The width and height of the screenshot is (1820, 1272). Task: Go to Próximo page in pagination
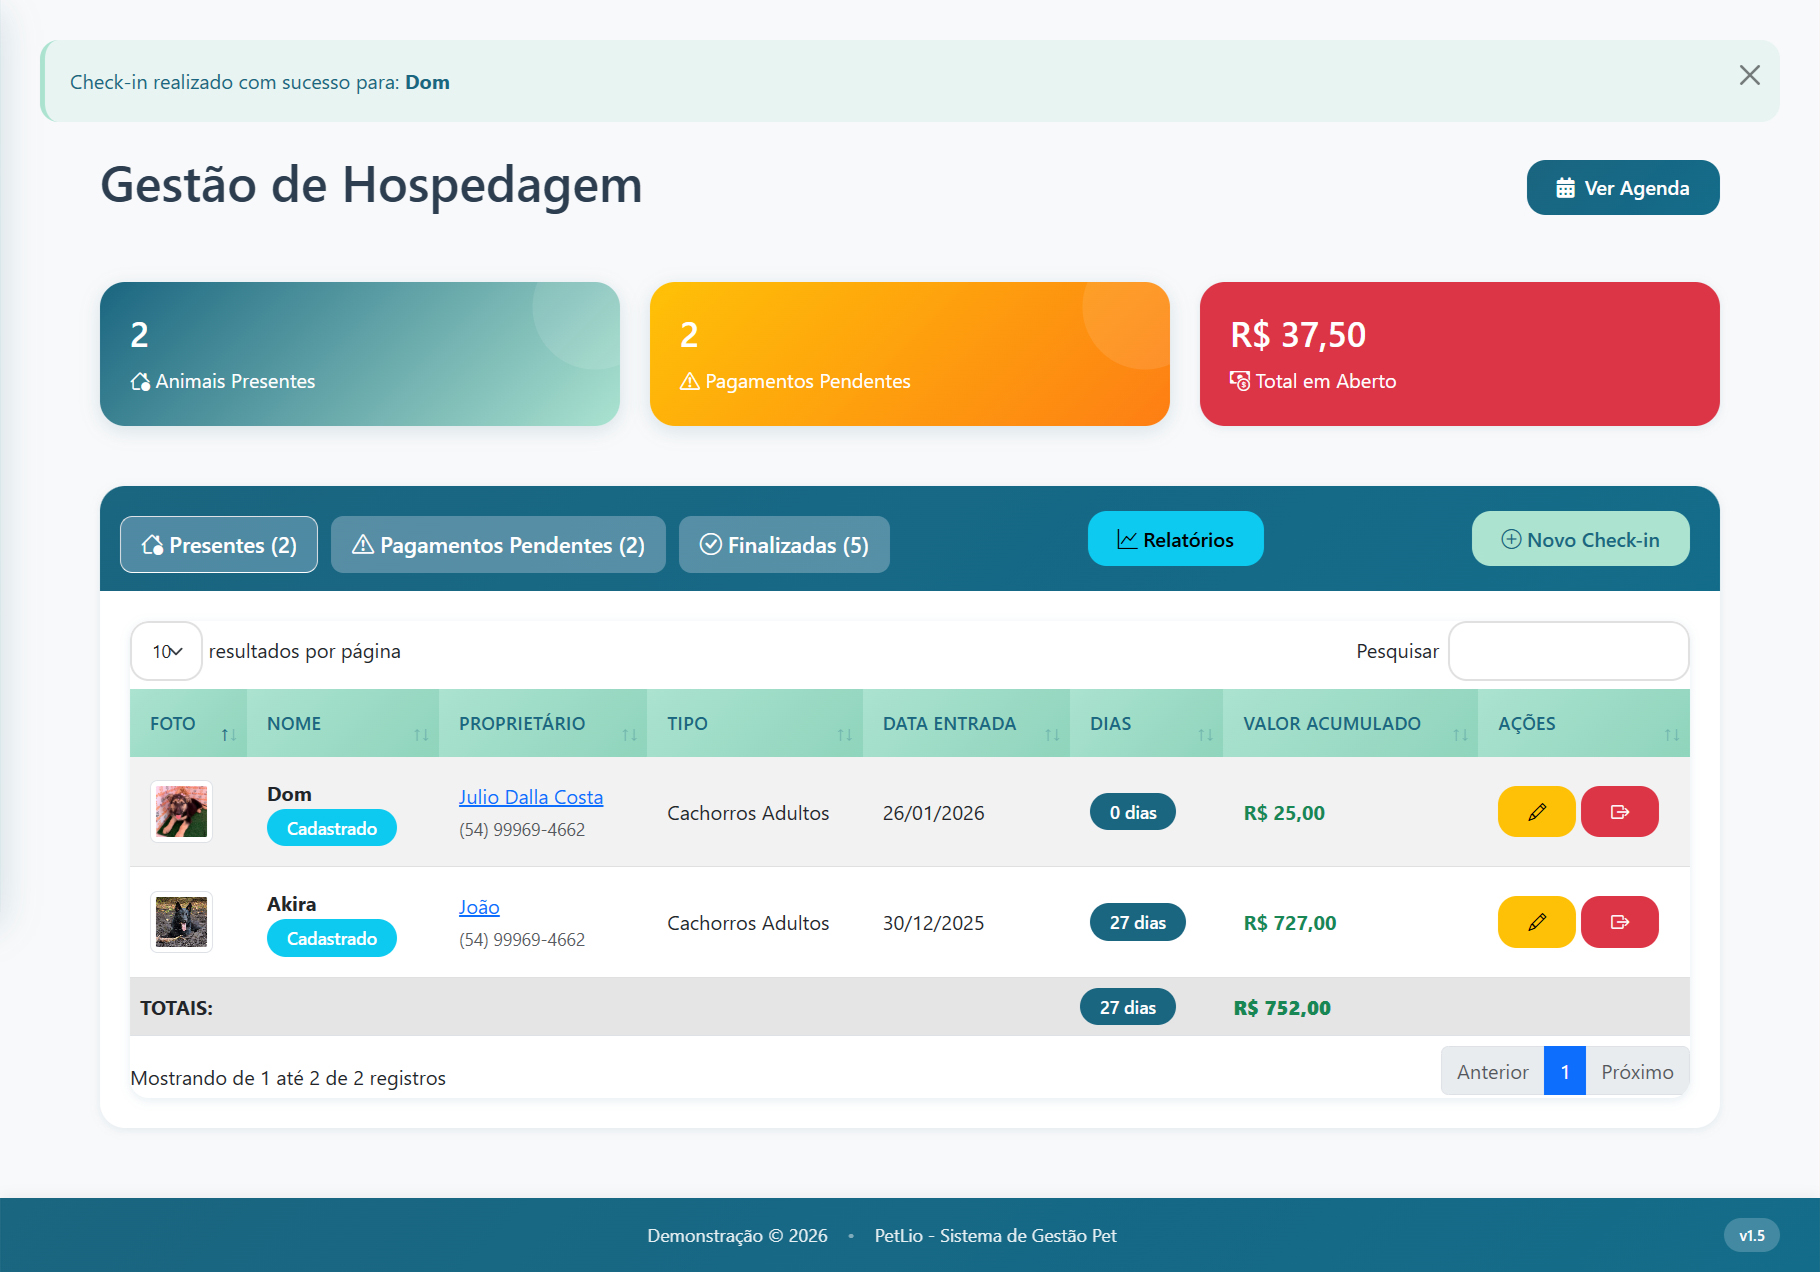click(1636, 1072)
